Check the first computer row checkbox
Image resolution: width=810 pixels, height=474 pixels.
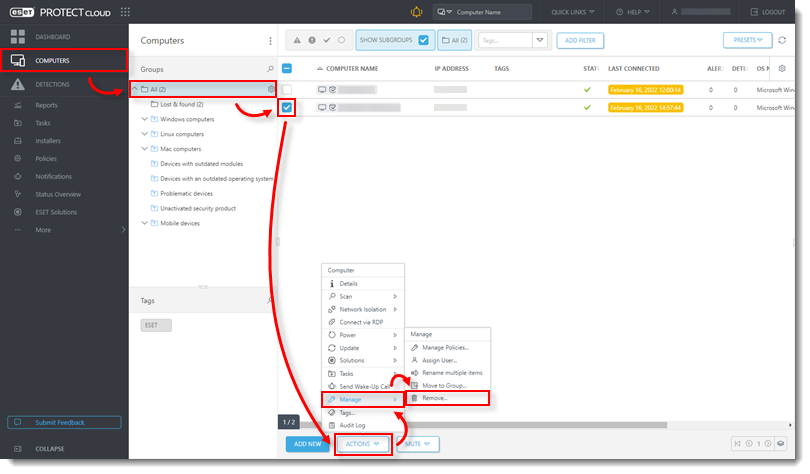coord(287,90)
